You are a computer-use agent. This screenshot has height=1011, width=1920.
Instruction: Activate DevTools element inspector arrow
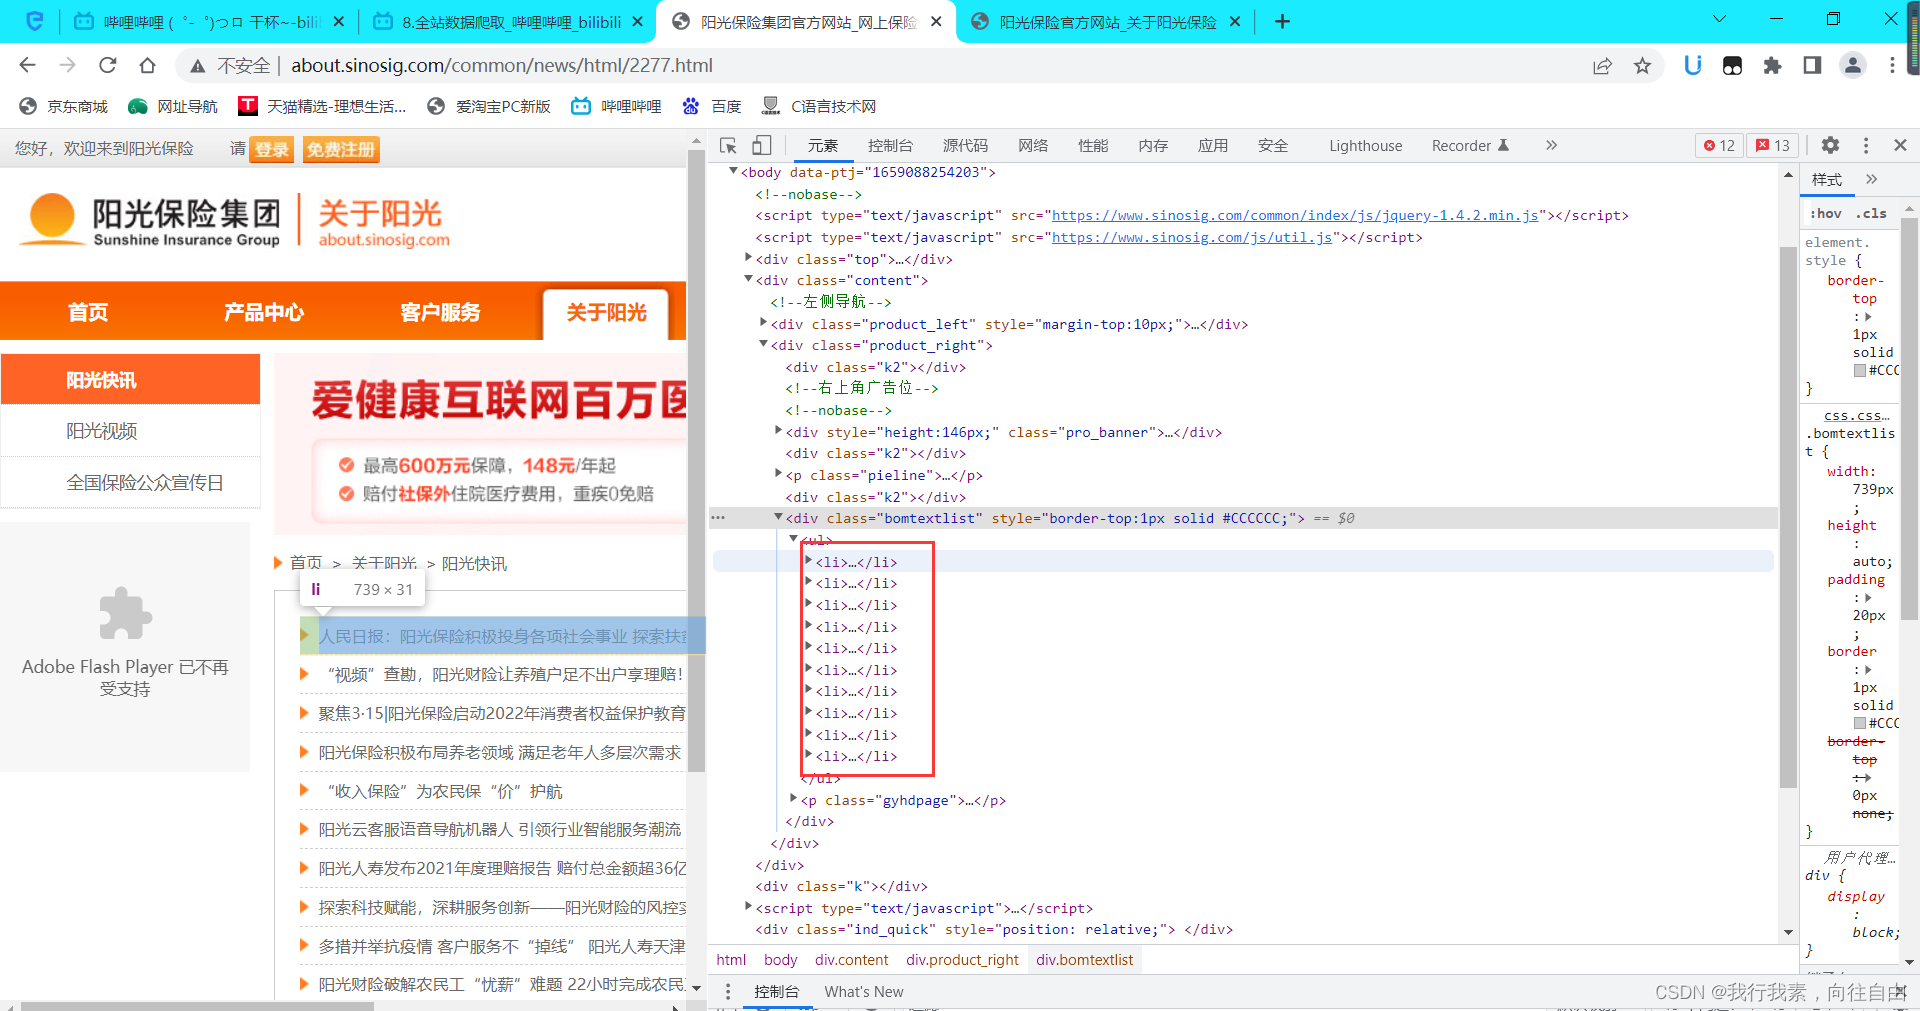click(728, 145)
